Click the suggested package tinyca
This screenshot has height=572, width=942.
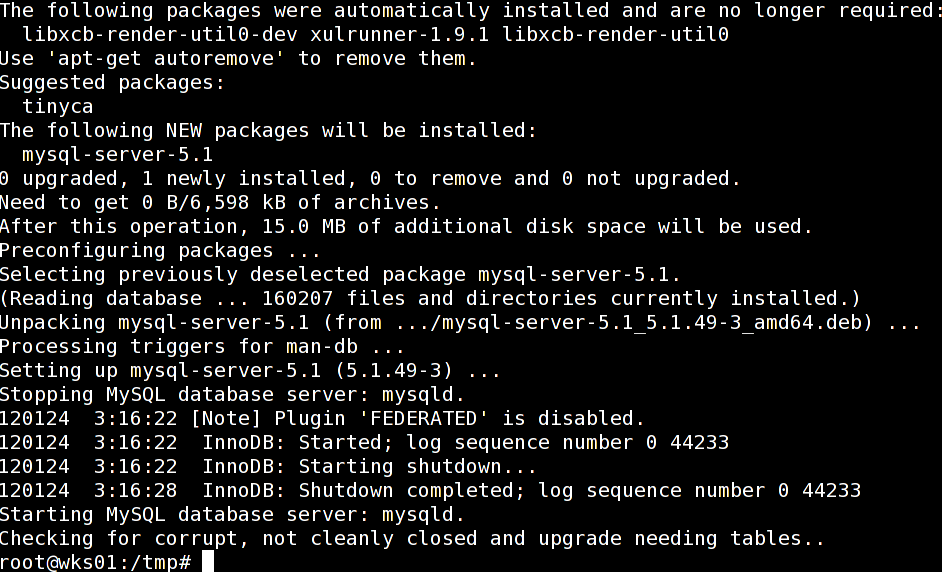58,106
